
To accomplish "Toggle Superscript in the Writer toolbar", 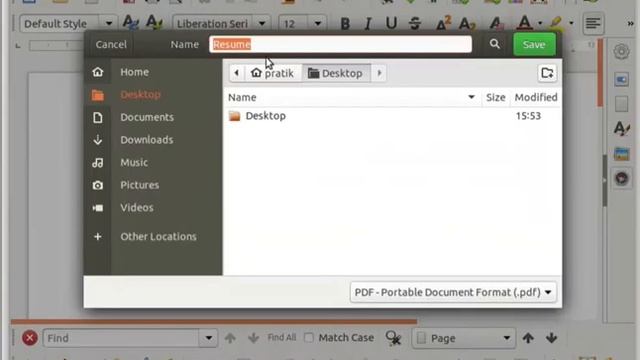I will [x=443, y=23].
